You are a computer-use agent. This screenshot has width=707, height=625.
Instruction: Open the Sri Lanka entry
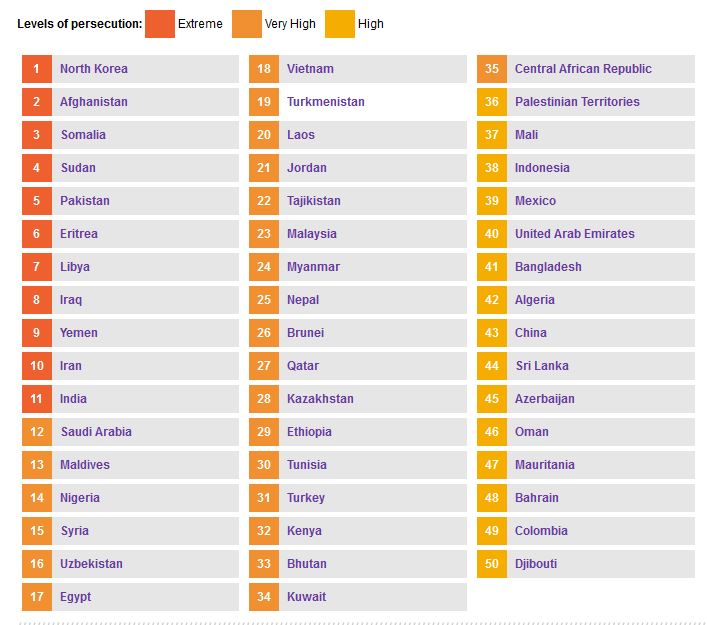coord(542,366)
